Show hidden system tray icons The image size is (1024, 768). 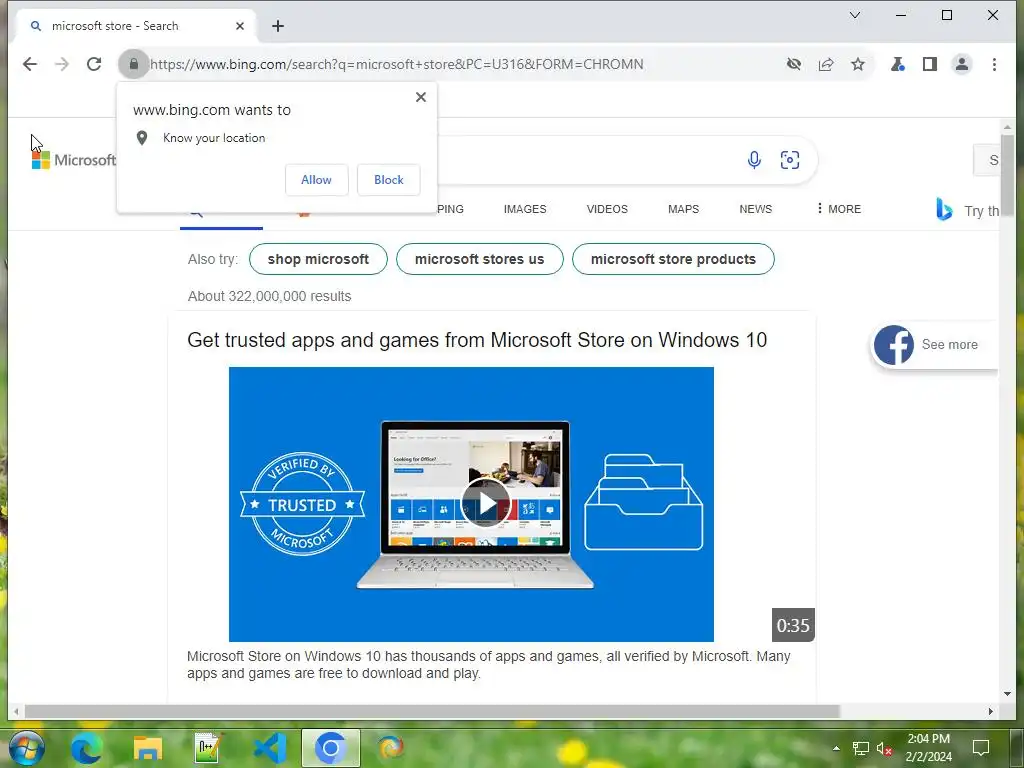[836, 748]
